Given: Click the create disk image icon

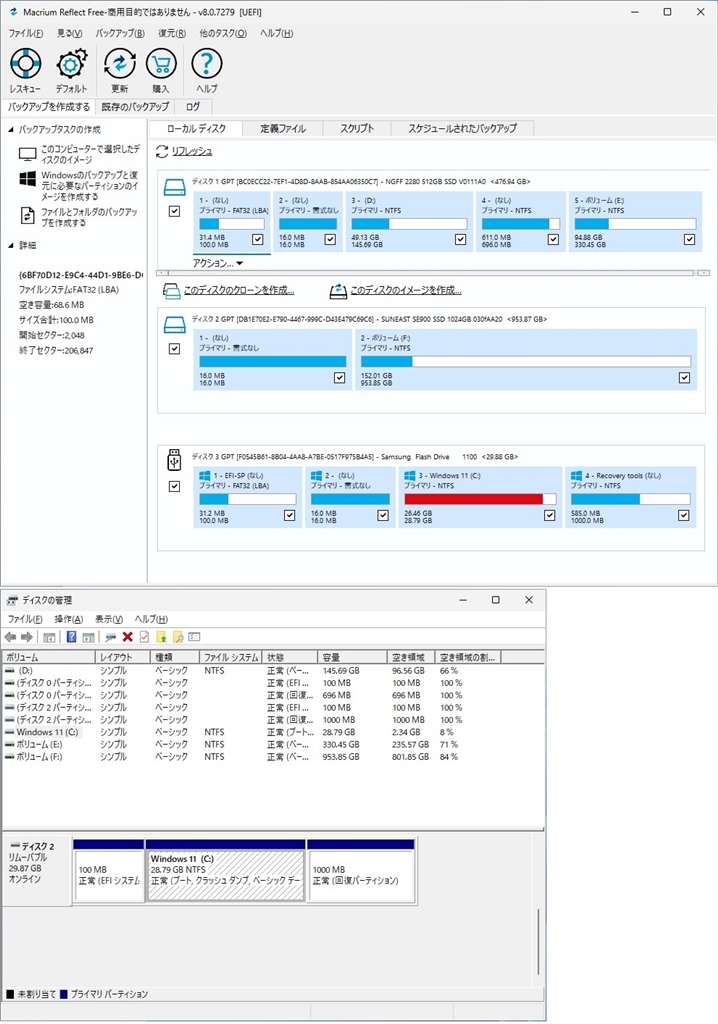Looking at the screenshot, I should click(x=338, y=291).
